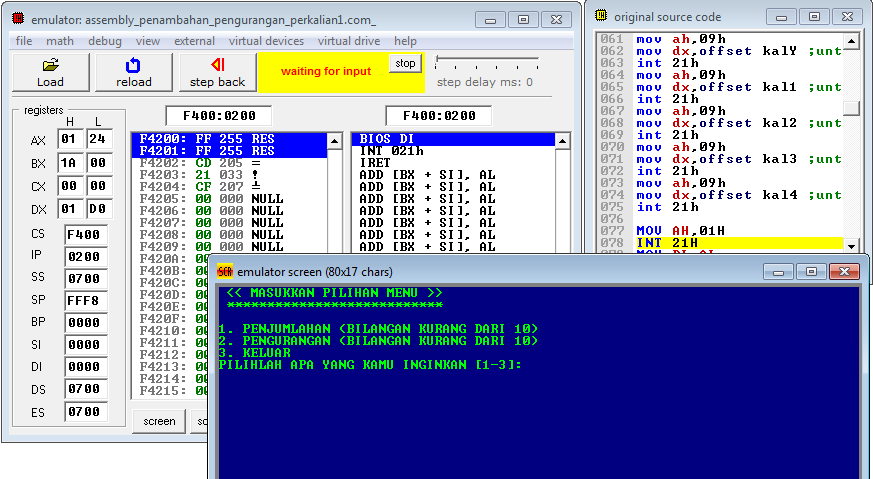Open the debug menu
The image size is (873, 479).
[x=105, y=41]
